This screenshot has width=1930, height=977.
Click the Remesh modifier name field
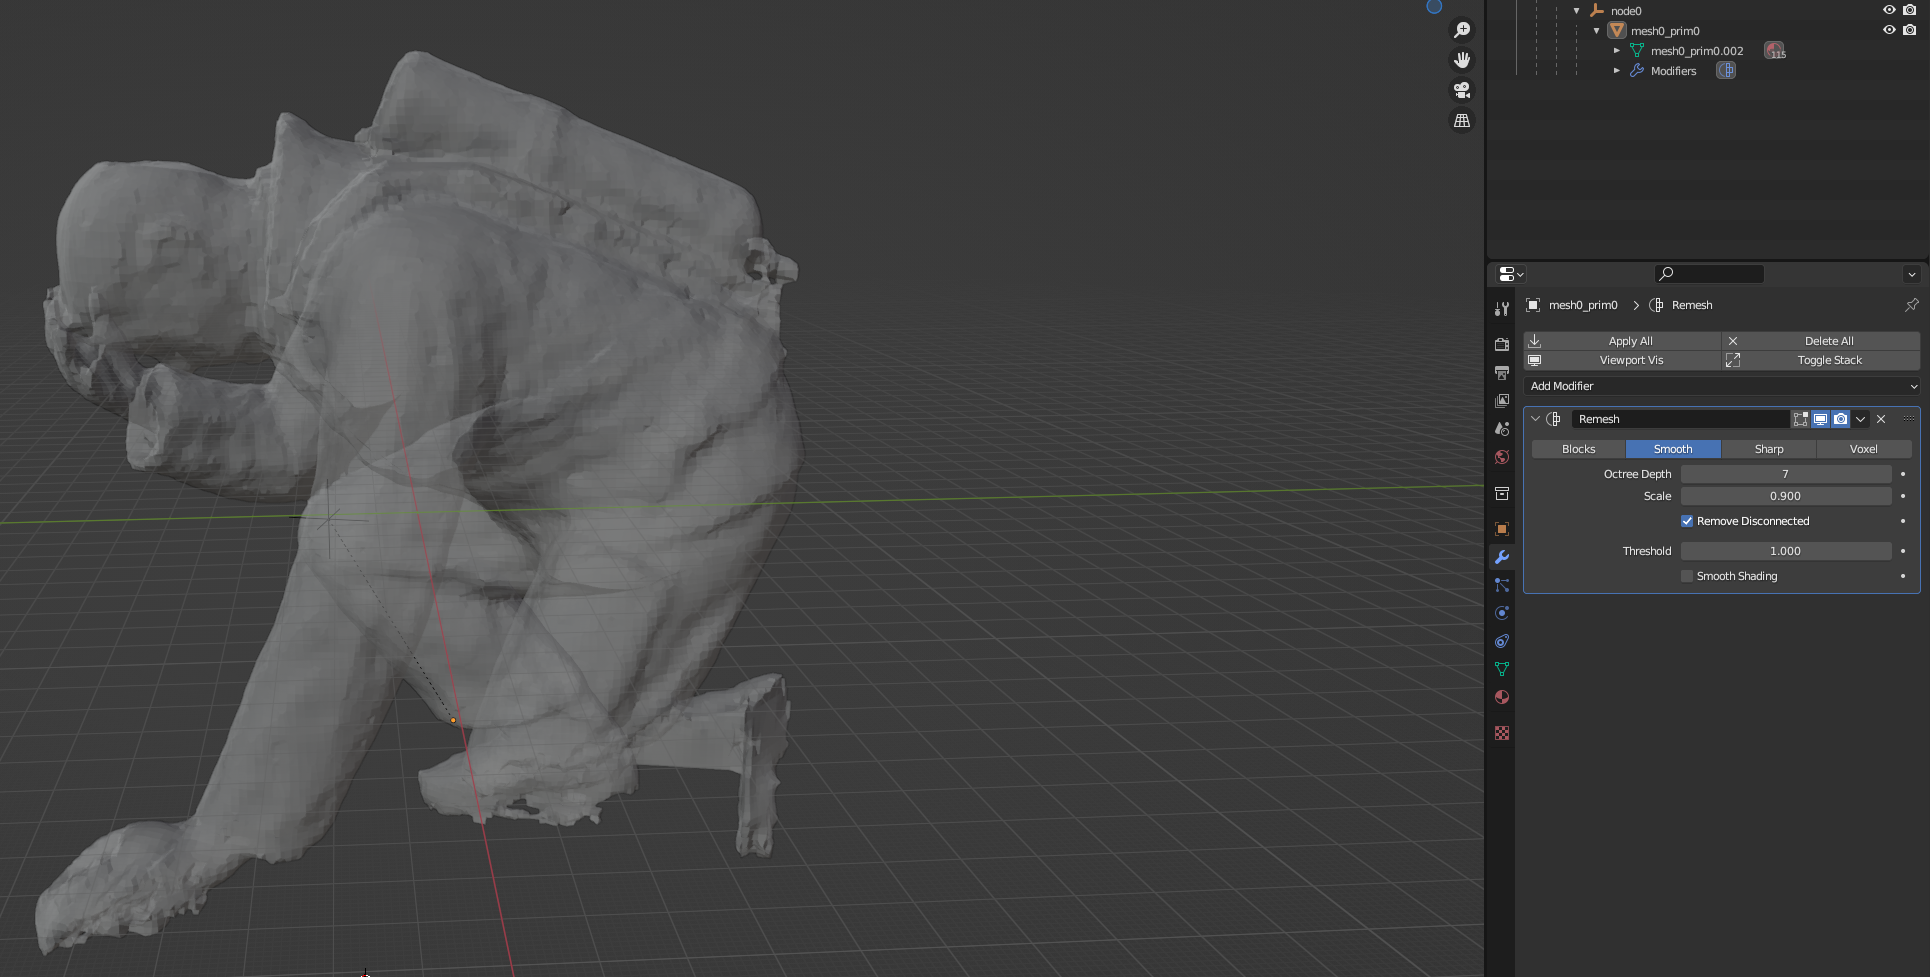click(1680, 419)
